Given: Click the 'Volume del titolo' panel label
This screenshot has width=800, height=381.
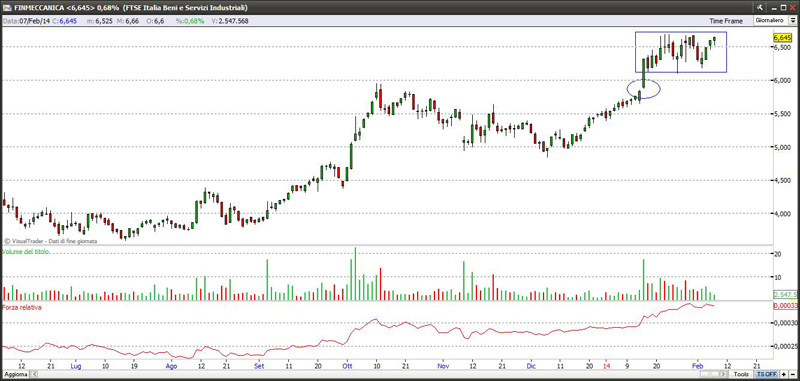Looking at the screenshot, I should (26, 252).
